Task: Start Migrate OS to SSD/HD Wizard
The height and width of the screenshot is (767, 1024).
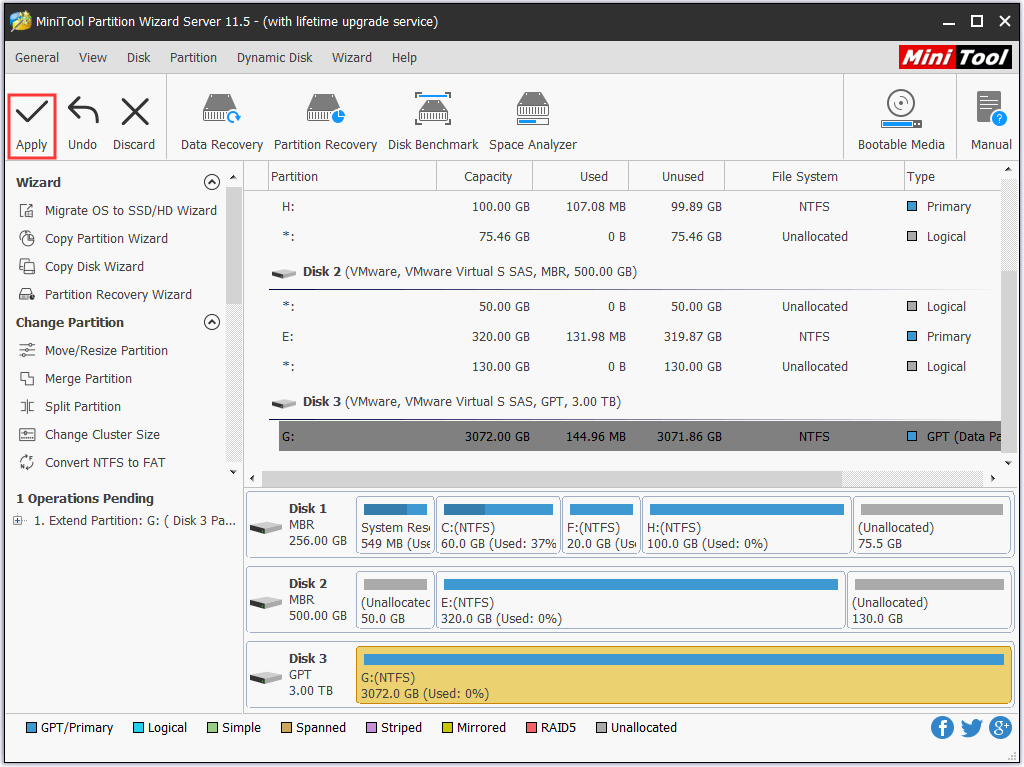Action: pyautogui.click(x=118, y=210)
